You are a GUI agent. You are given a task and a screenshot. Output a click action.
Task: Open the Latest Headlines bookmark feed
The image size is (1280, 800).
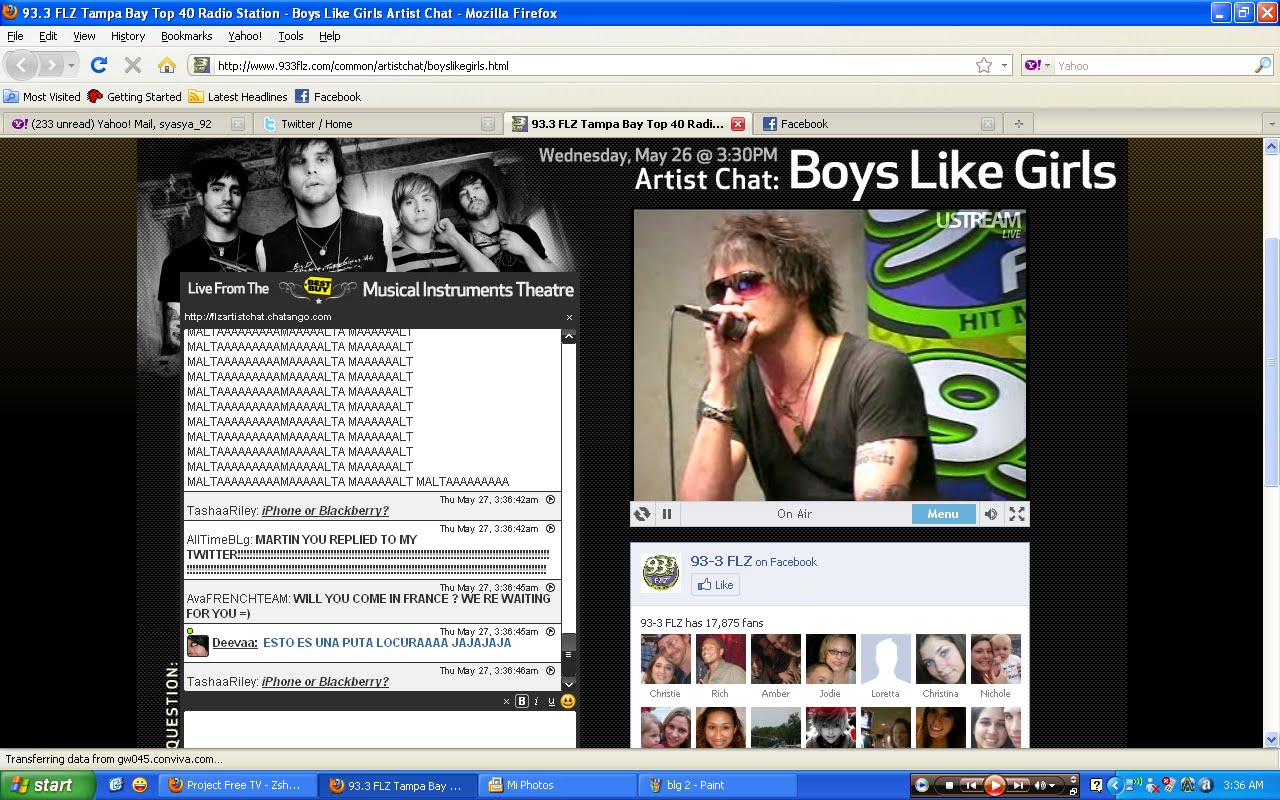coord(238,97)
